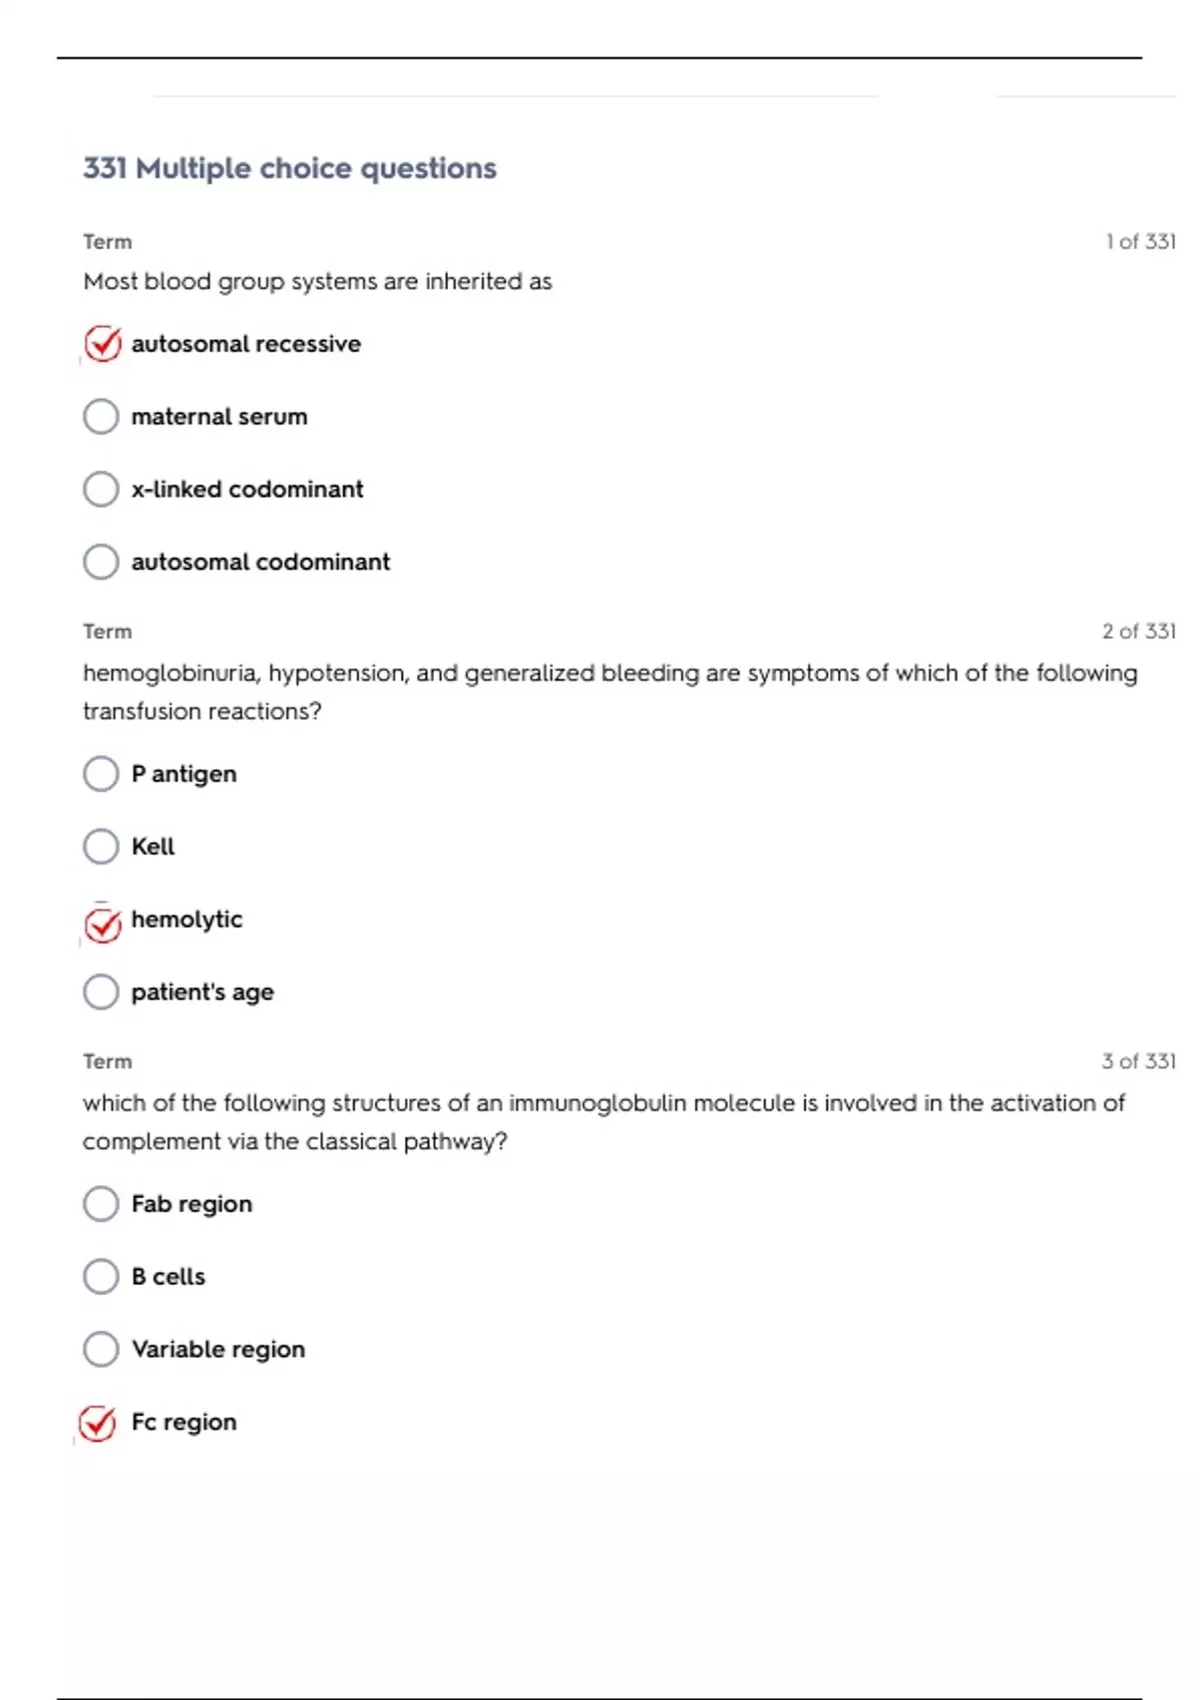The height and width of the screenshot is (1700, 1200).
Task: Click the '1 of 331' question counter
Action: point(1140,242)
